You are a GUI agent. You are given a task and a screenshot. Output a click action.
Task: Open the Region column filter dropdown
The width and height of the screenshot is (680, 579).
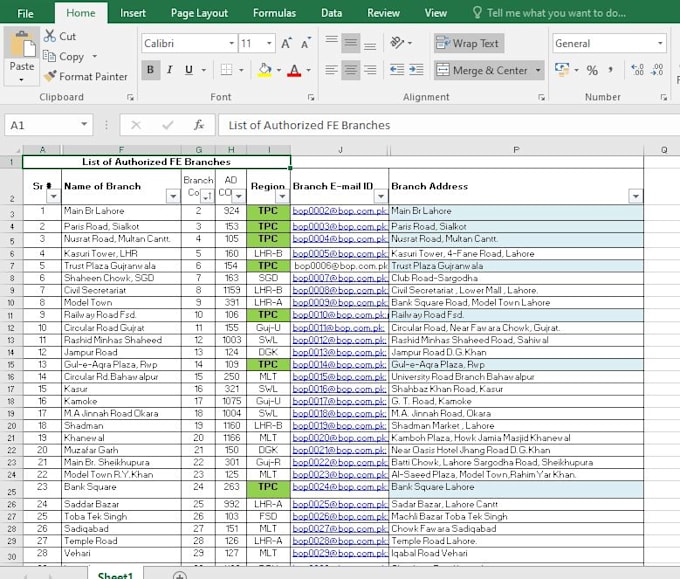click(282, 196)
